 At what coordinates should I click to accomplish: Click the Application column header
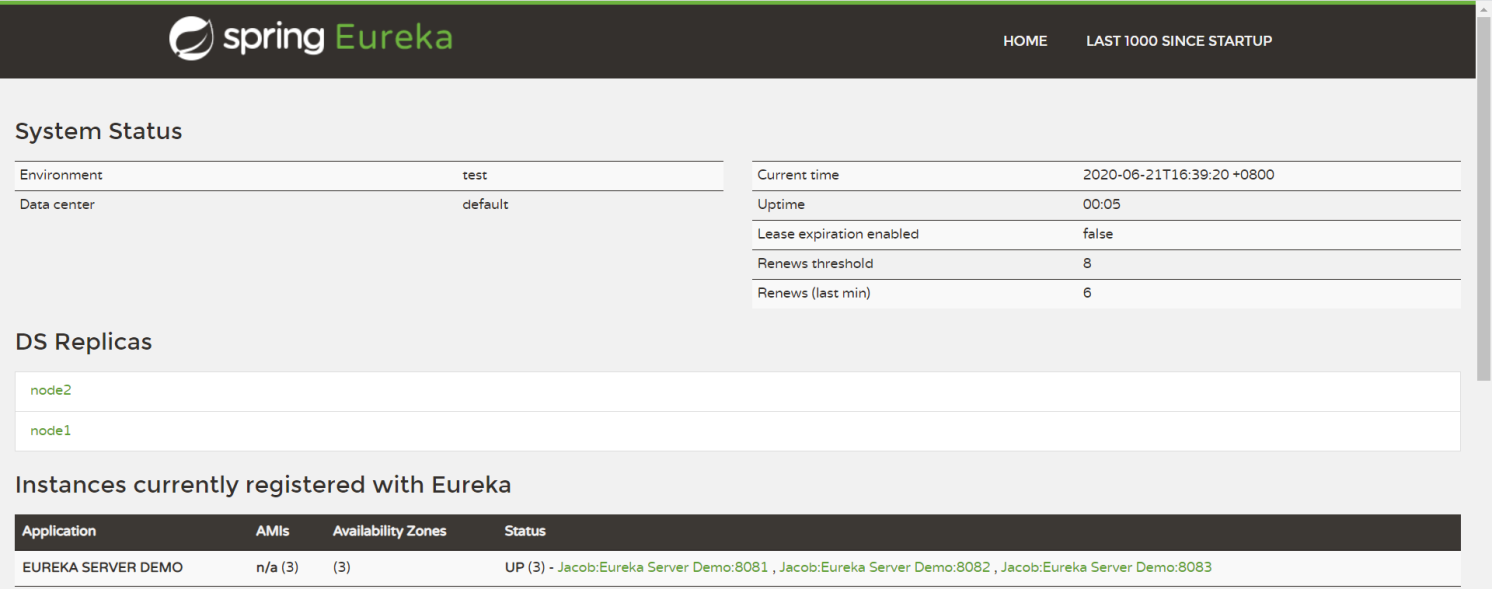click(x=59, y=531)
